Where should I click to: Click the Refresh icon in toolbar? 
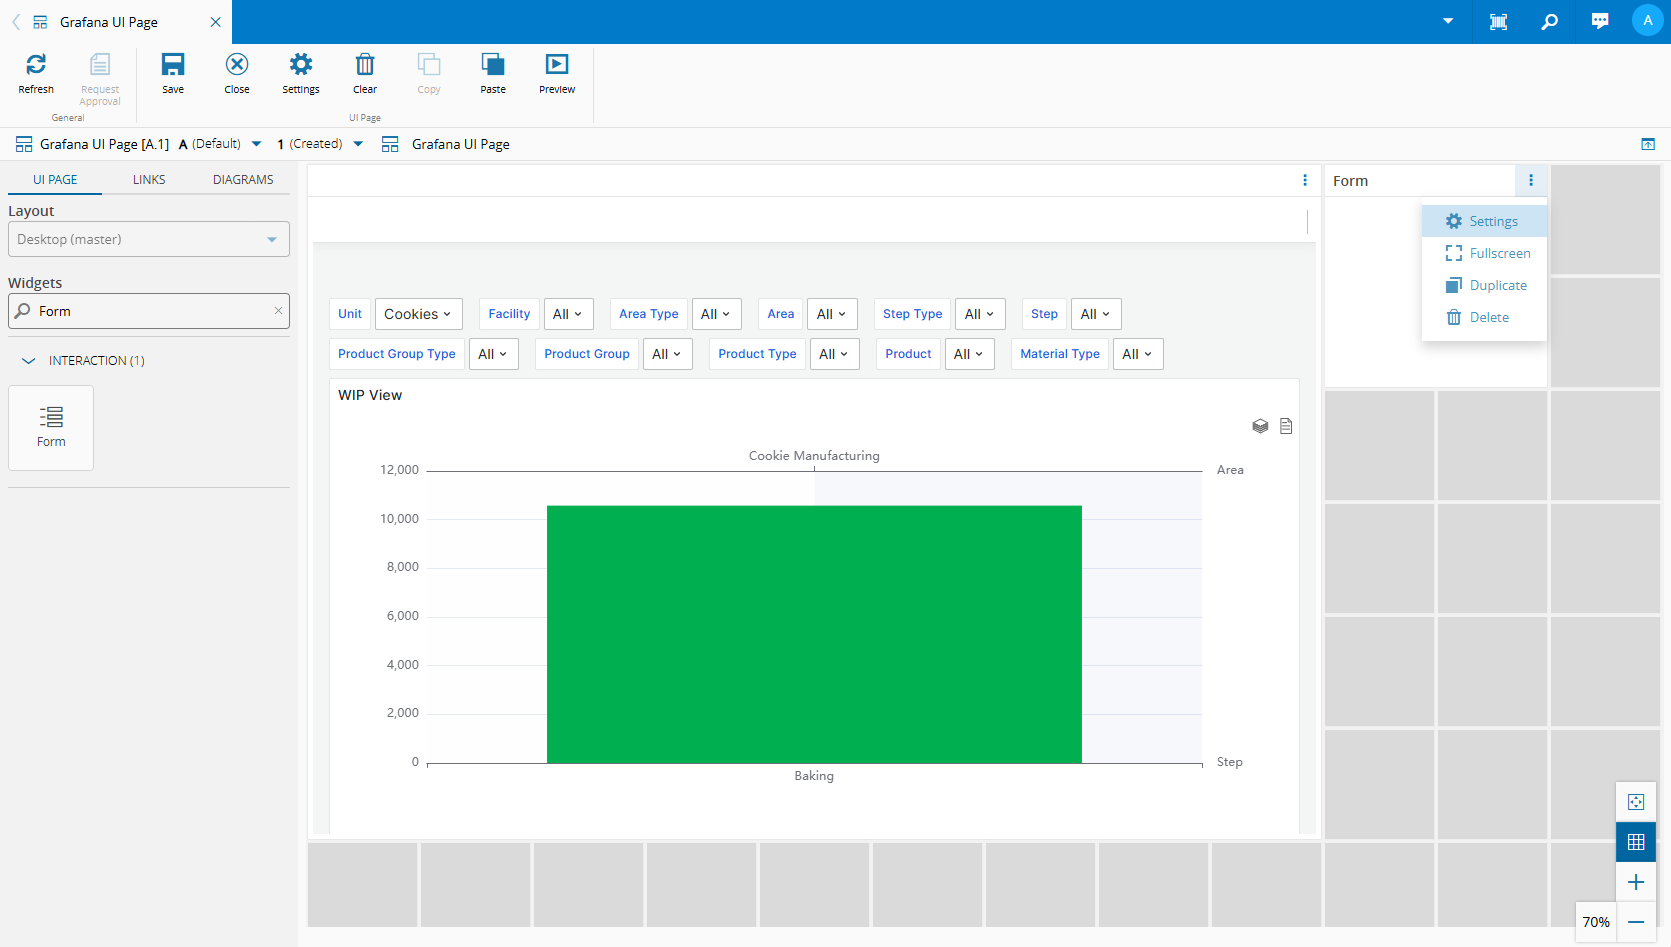(36, 66)
